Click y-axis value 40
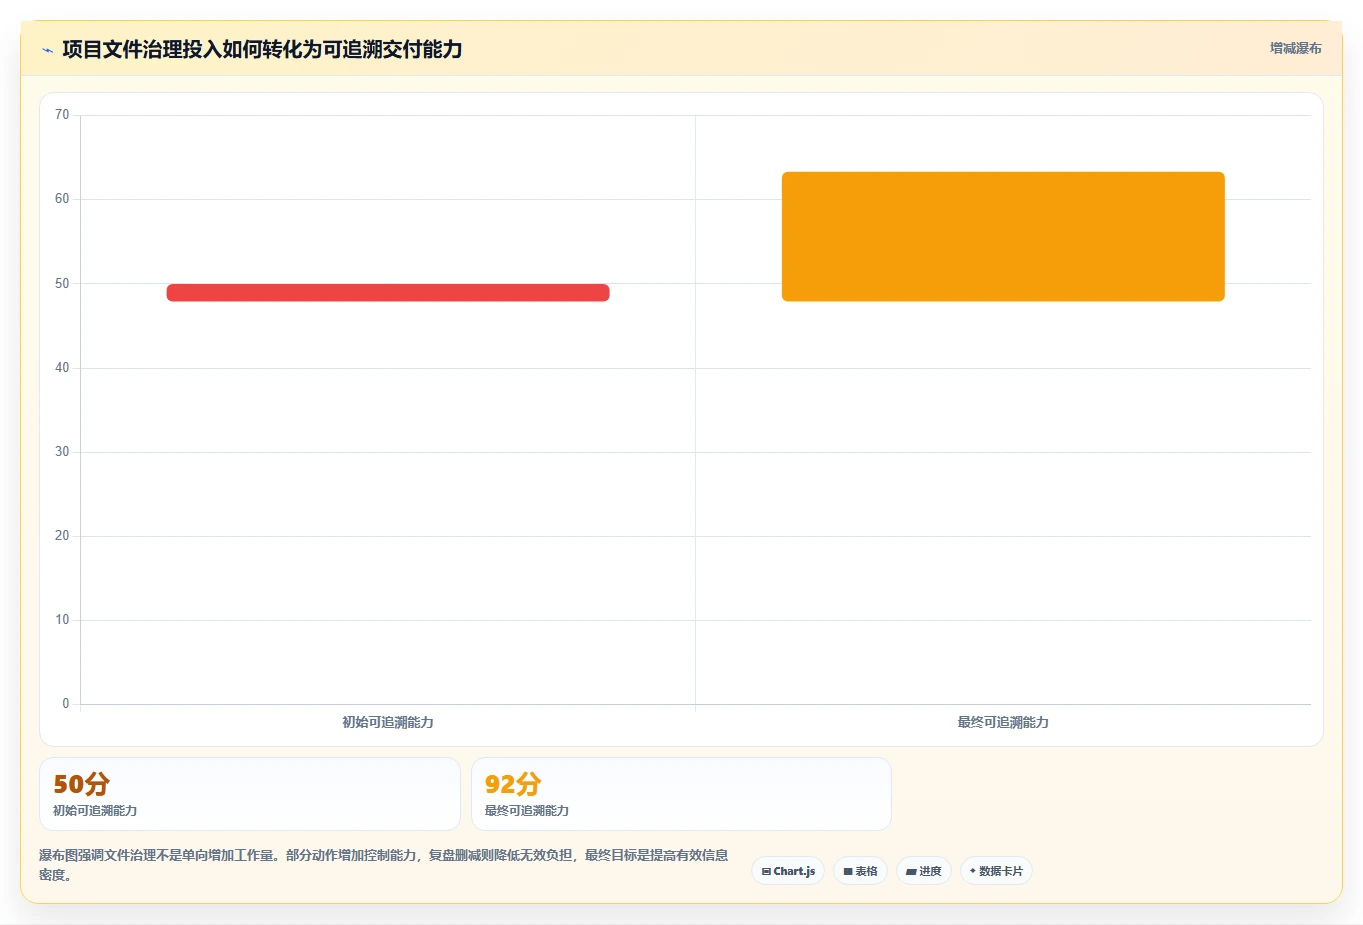The image size is (1363, 925). coord(62,368)
